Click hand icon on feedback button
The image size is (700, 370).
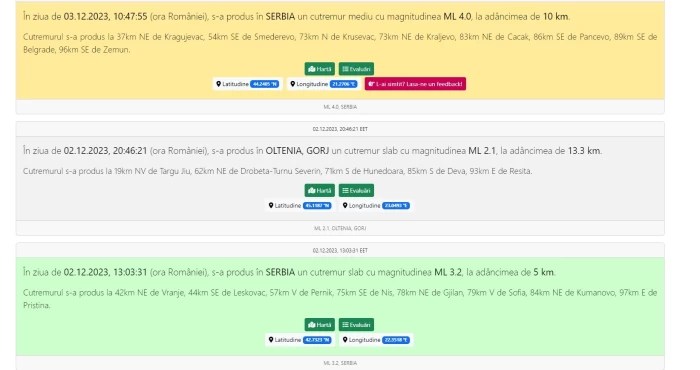pos(371,84)
